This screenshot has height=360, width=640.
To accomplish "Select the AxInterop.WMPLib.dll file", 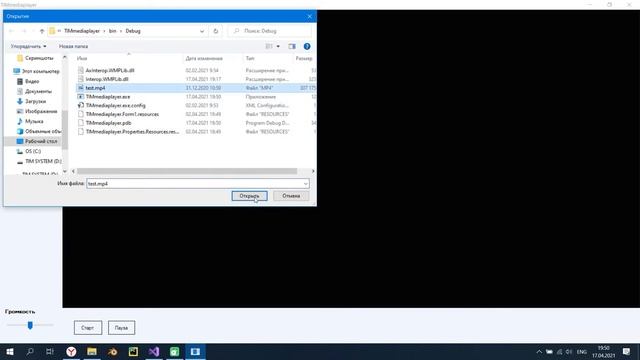I will click(110, 70).
